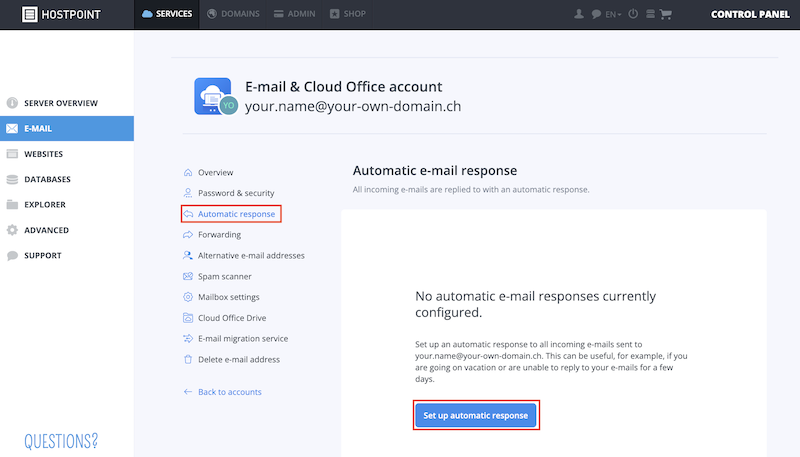Open the Services tab

(167, 14)
